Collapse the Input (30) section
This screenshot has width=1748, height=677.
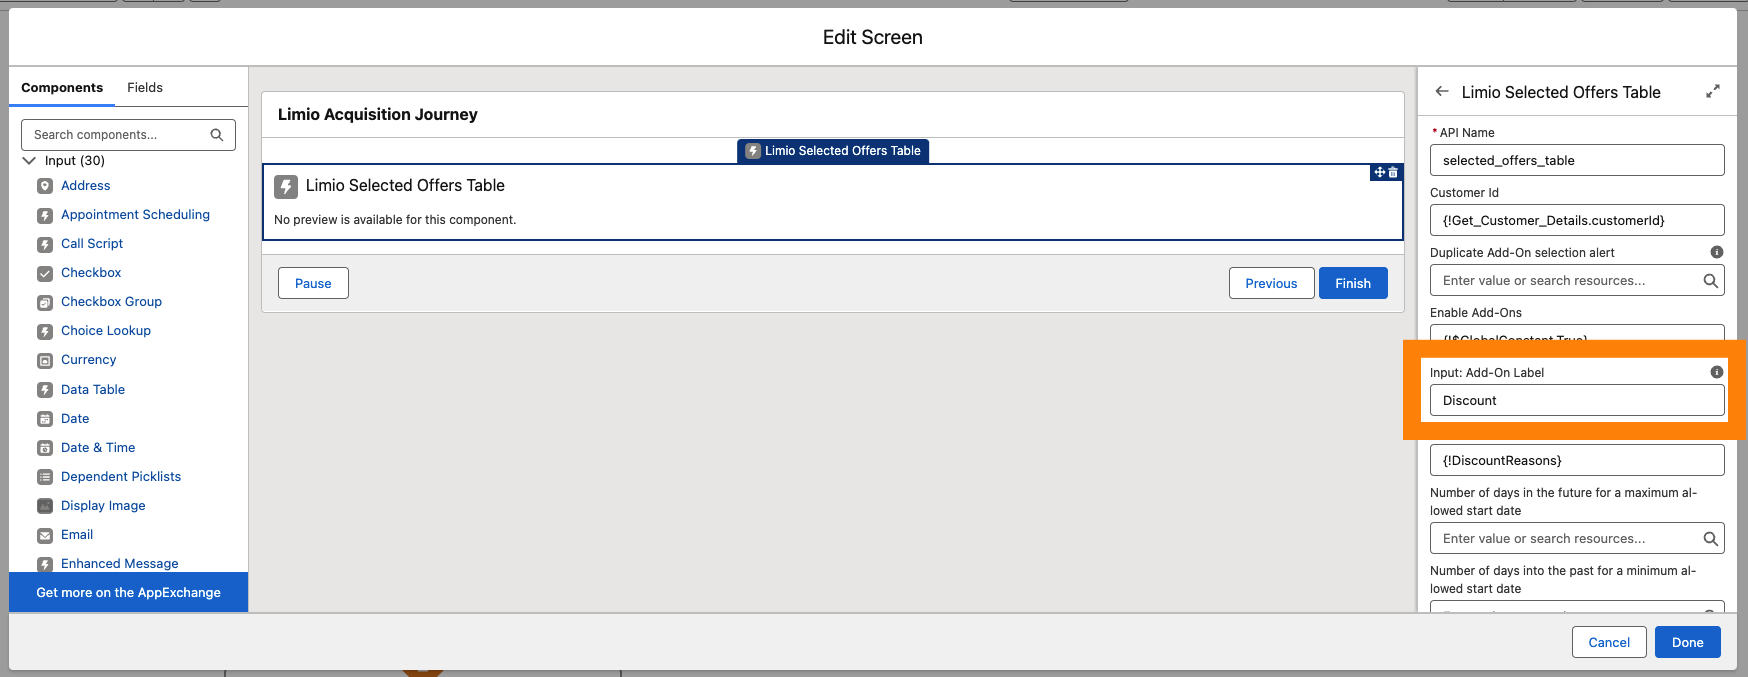(29, 160)
